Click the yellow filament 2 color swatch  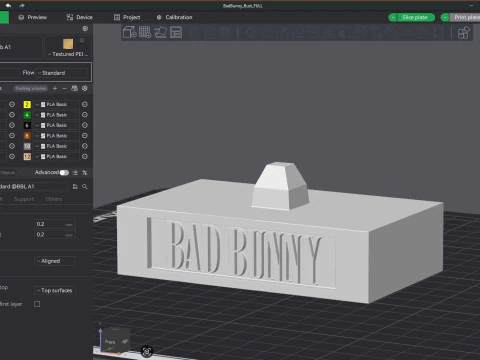click(x=27, y=104)
